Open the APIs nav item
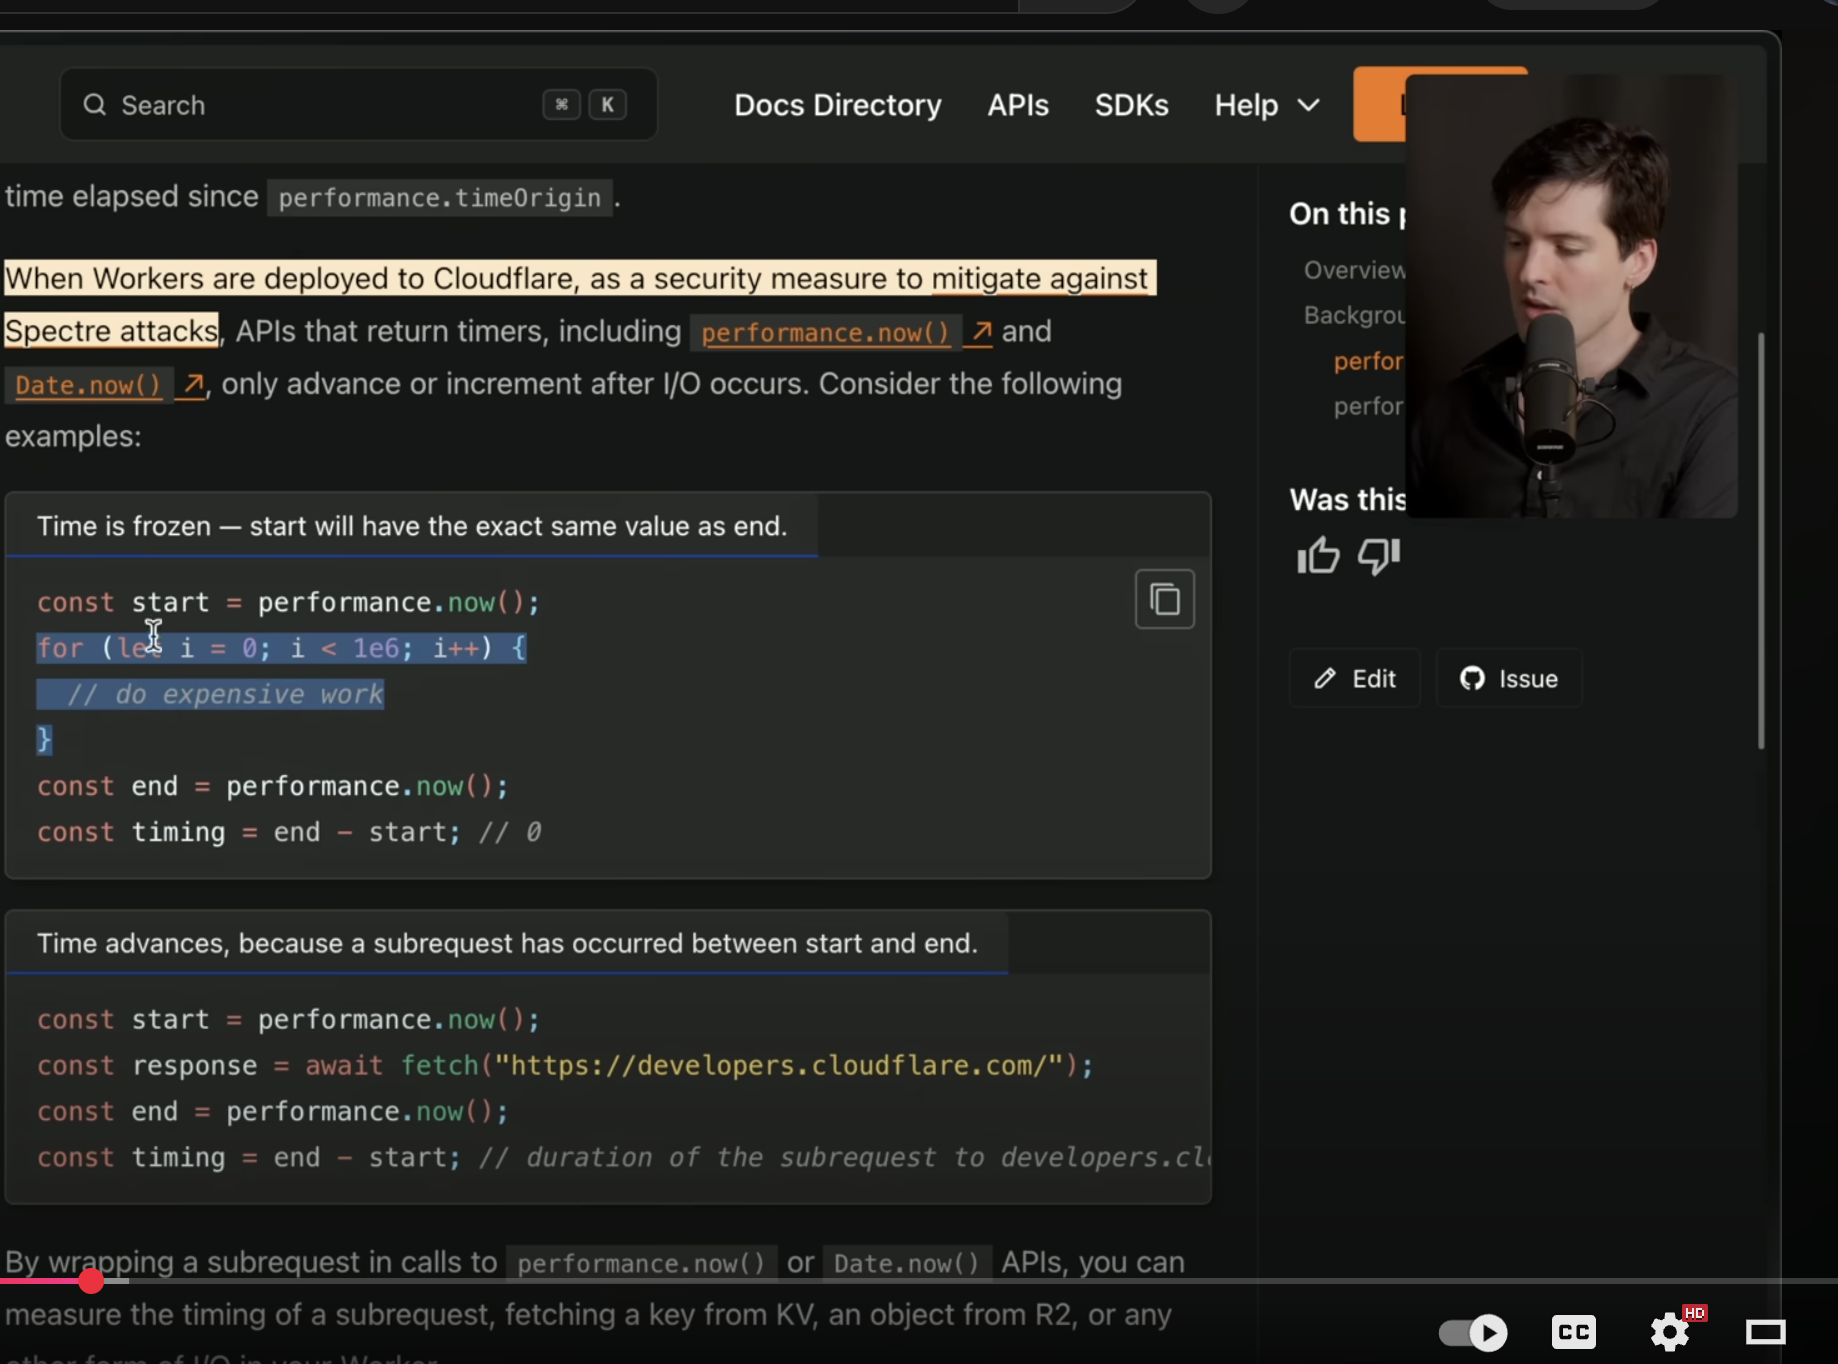The width and height of the screenshot is (1838, 1364). click(1017, 105)
